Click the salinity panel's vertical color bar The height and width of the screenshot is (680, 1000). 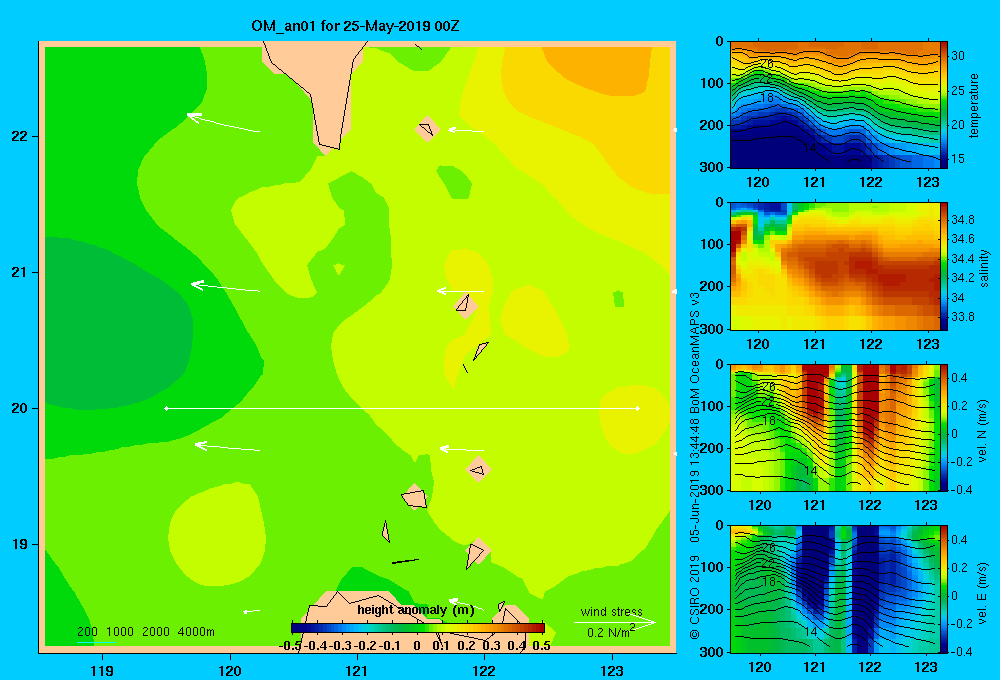pos(944,266)
